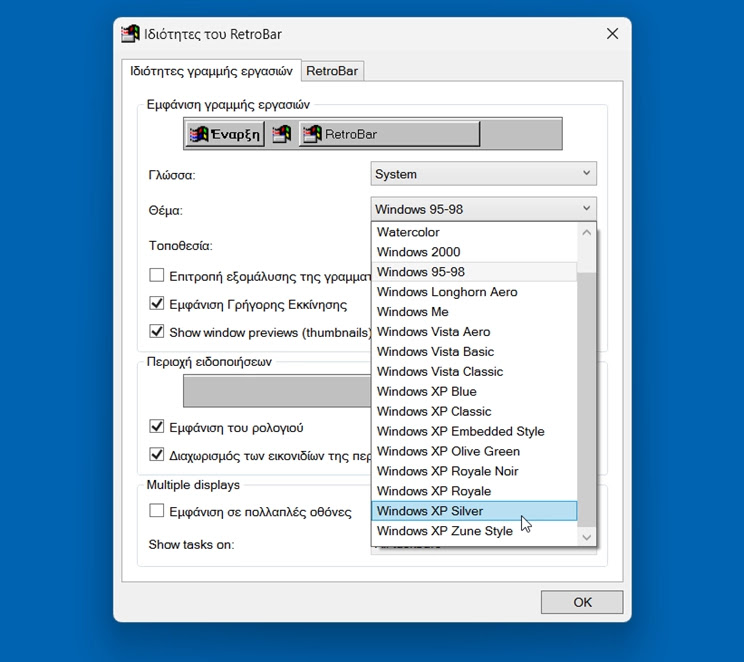
Task: Uncheck Εμφάνιση του ρολογιού
Action: (157, 426)
